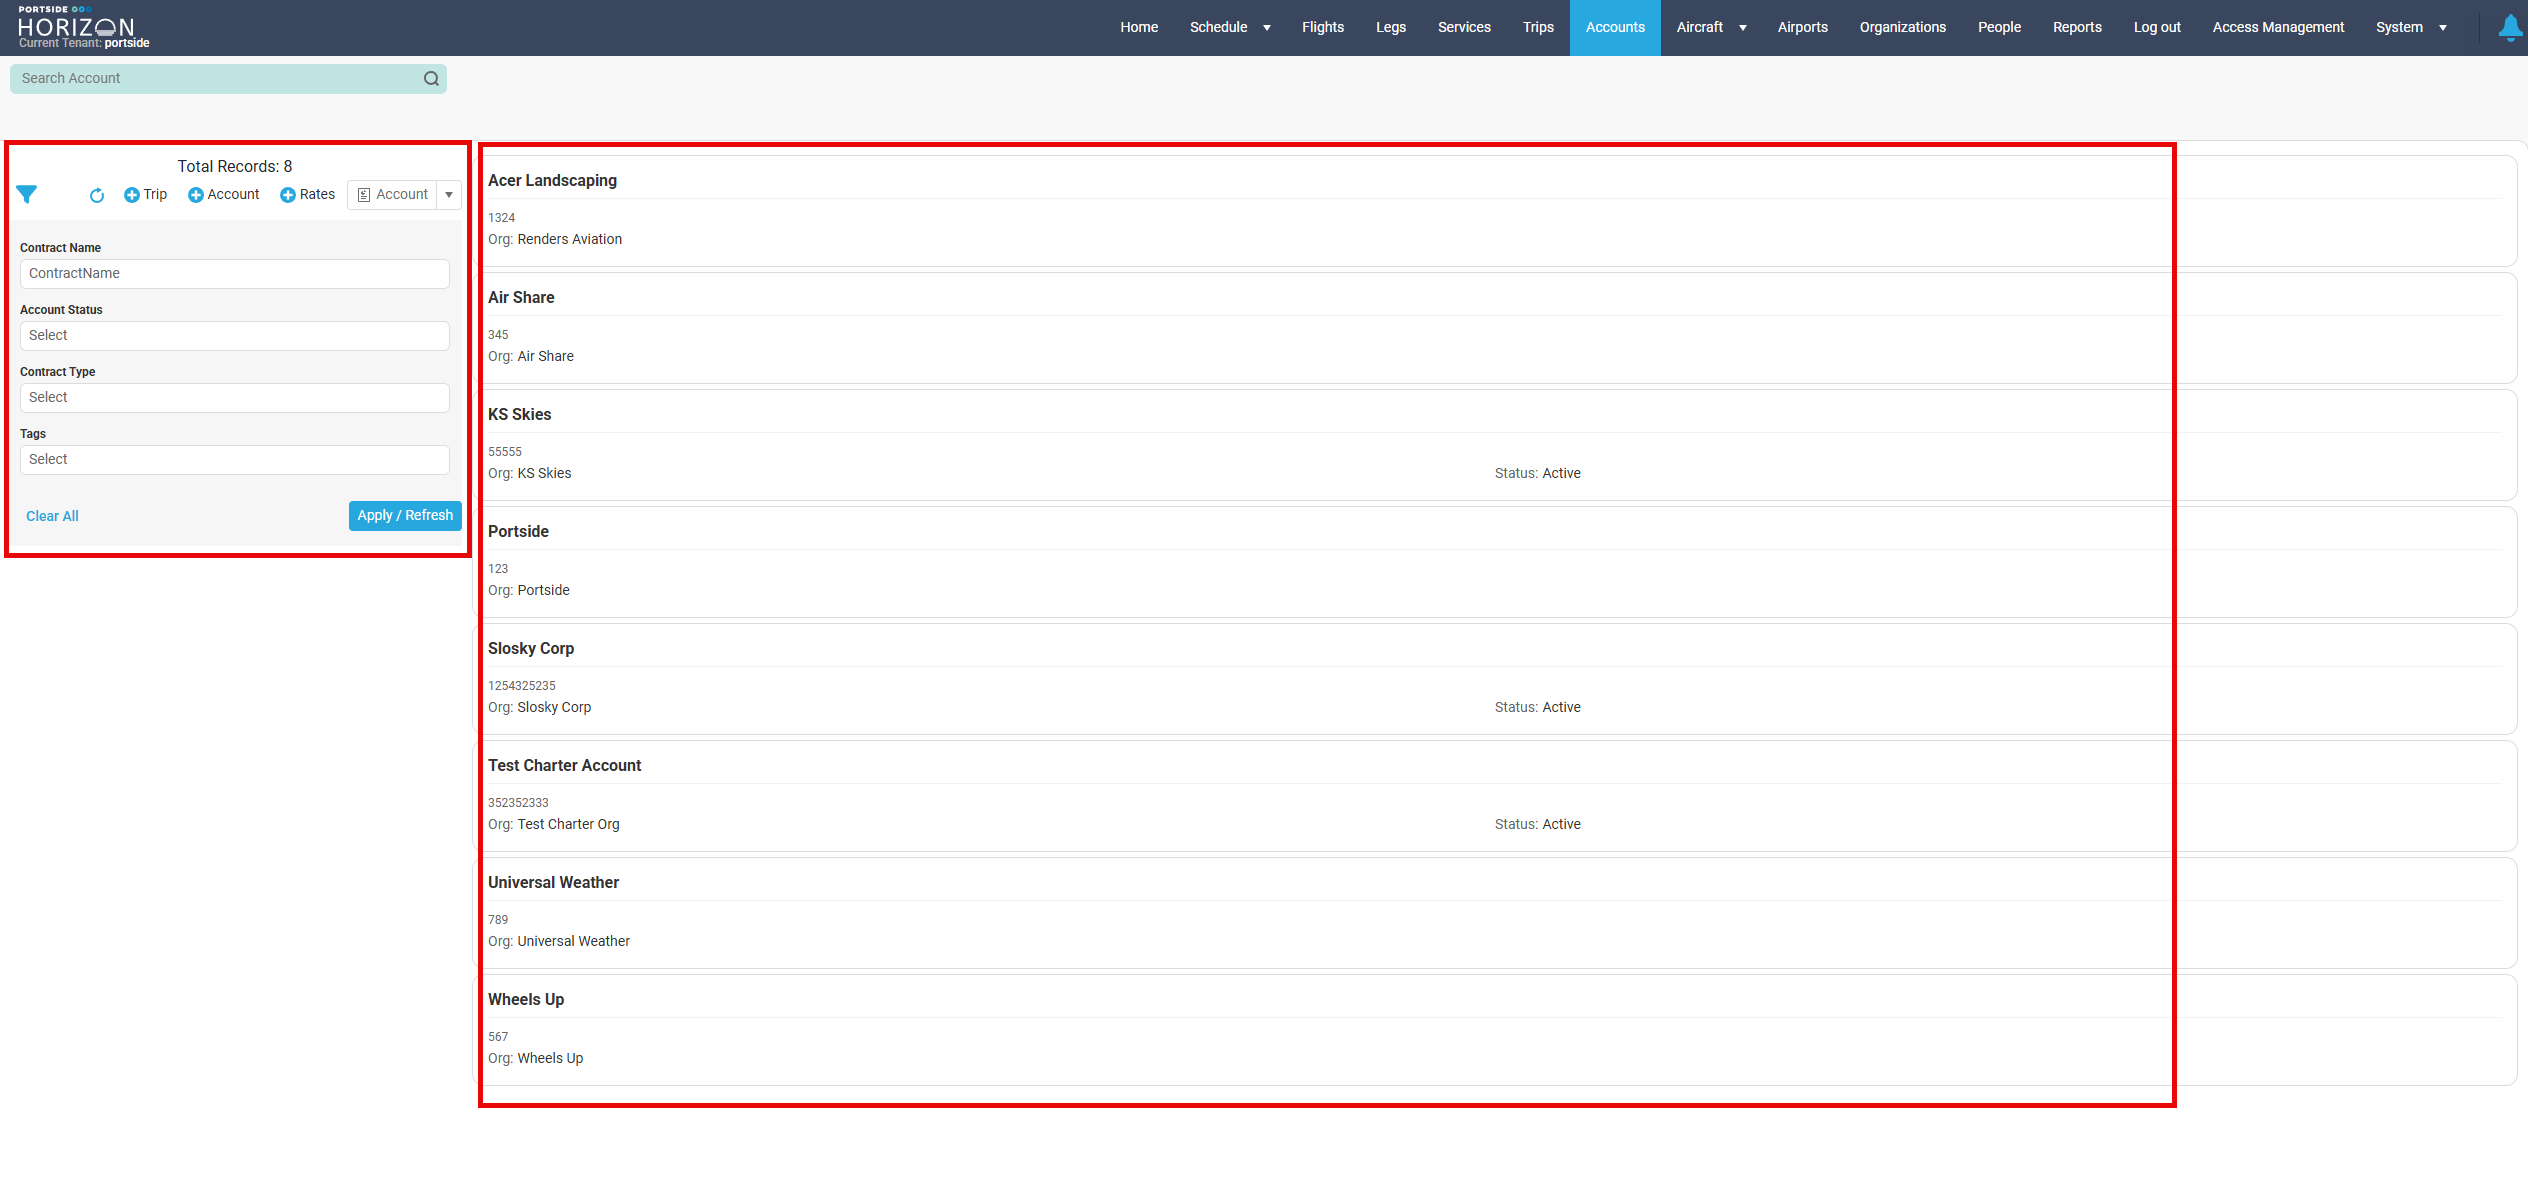Click the search magnifier icon
Viewport: 2528px width, 1201px height.
(x=431, y=79)
